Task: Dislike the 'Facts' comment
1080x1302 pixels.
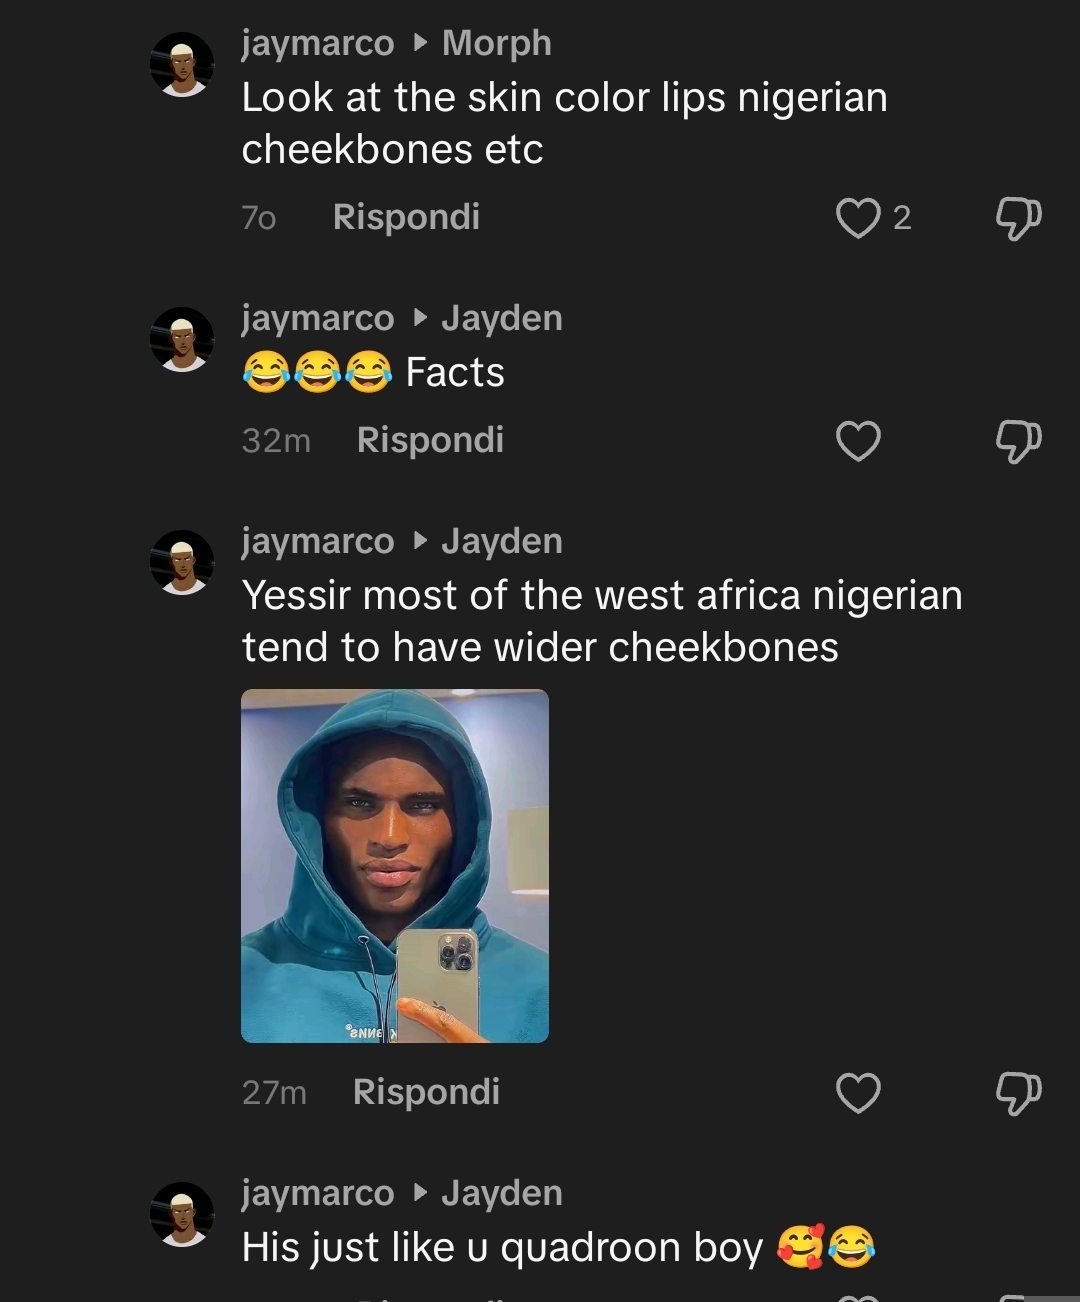Action: point(1018,441)
